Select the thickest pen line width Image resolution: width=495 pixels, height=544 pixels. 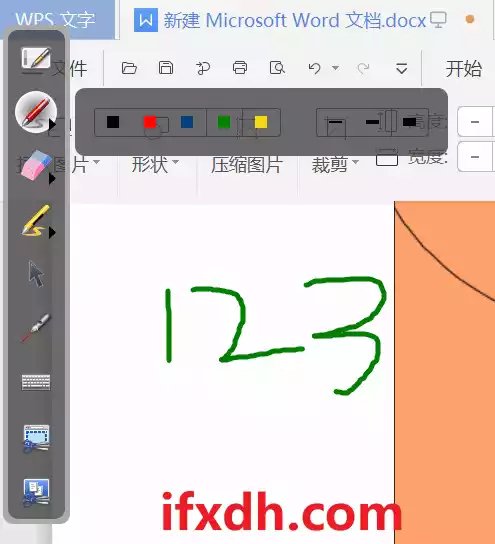pyautogui.click(x=409, y=122)
